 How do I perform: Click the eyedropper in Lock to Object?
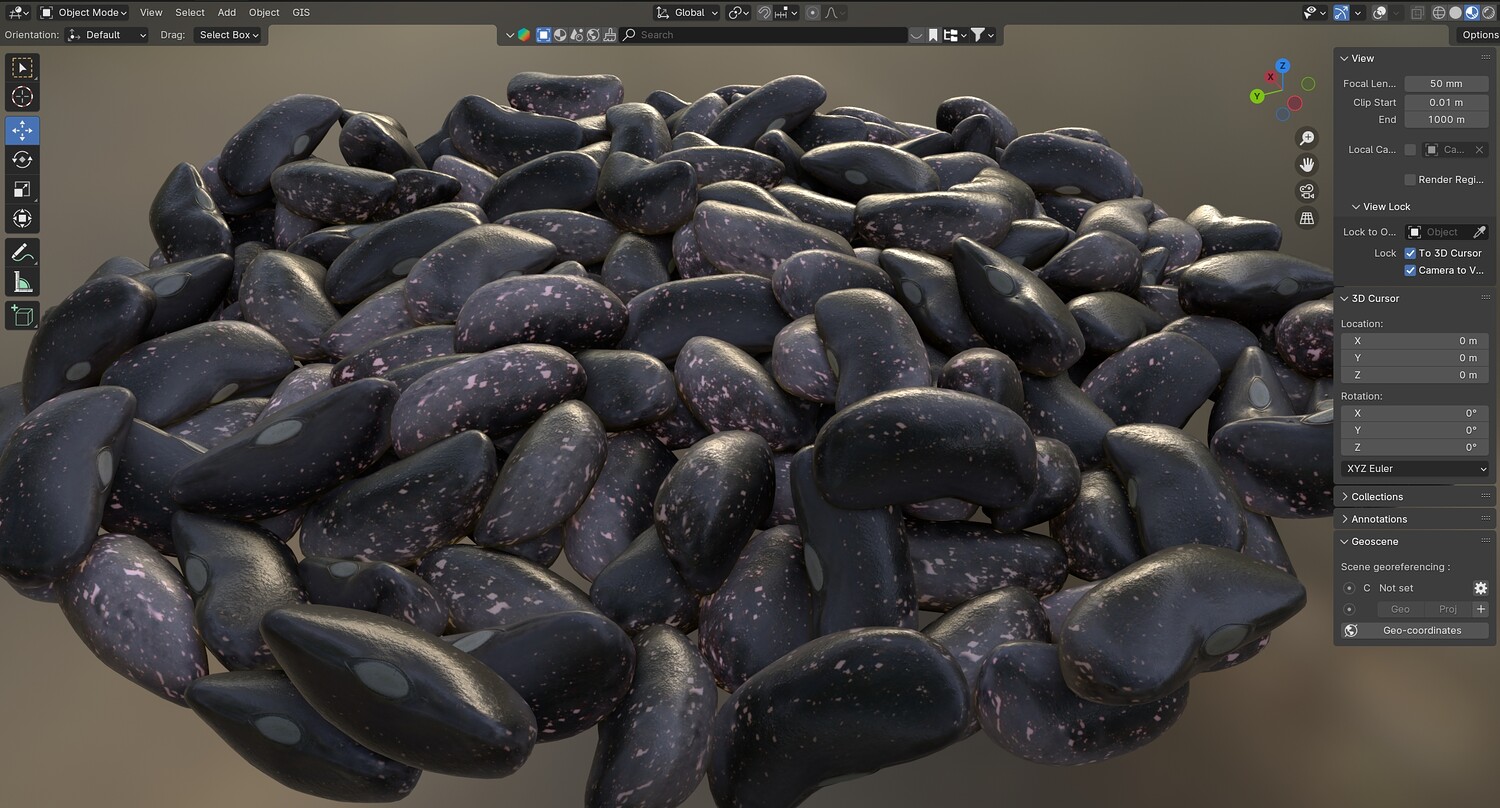tap(1479, 232)
